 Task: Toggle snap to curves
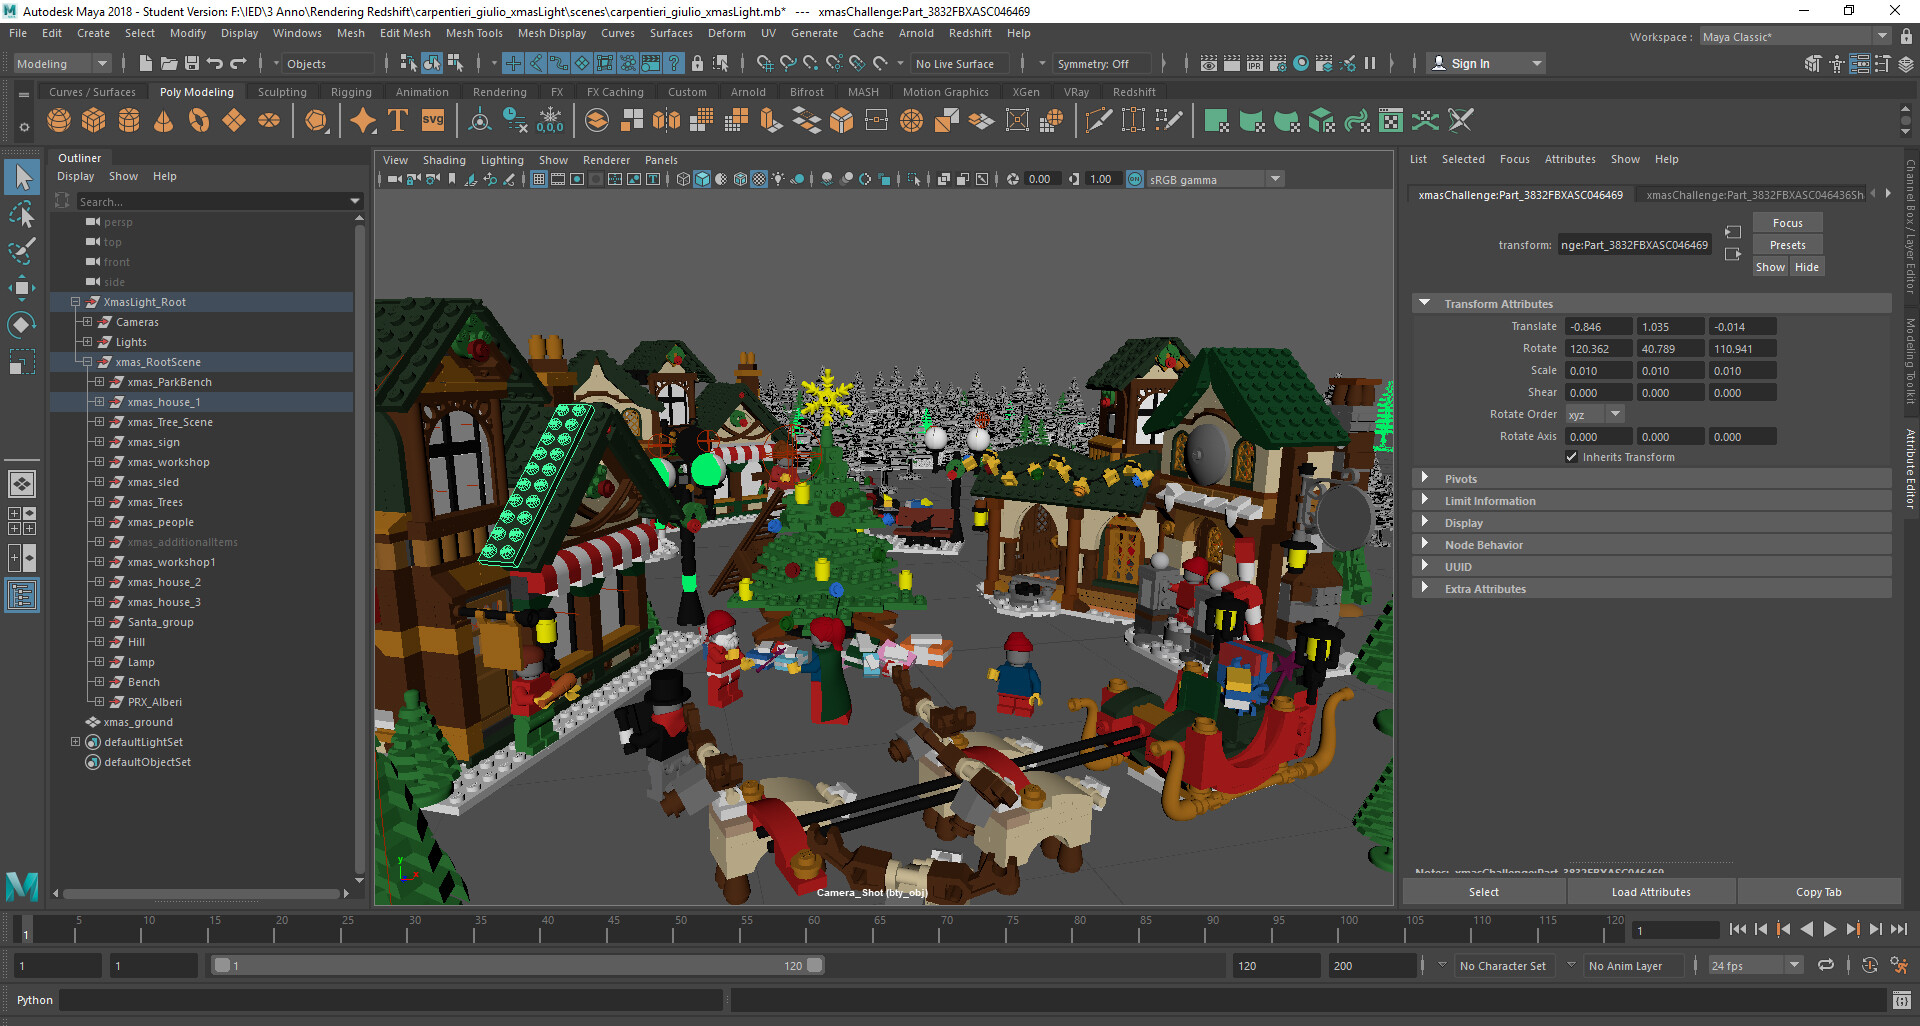788,63
